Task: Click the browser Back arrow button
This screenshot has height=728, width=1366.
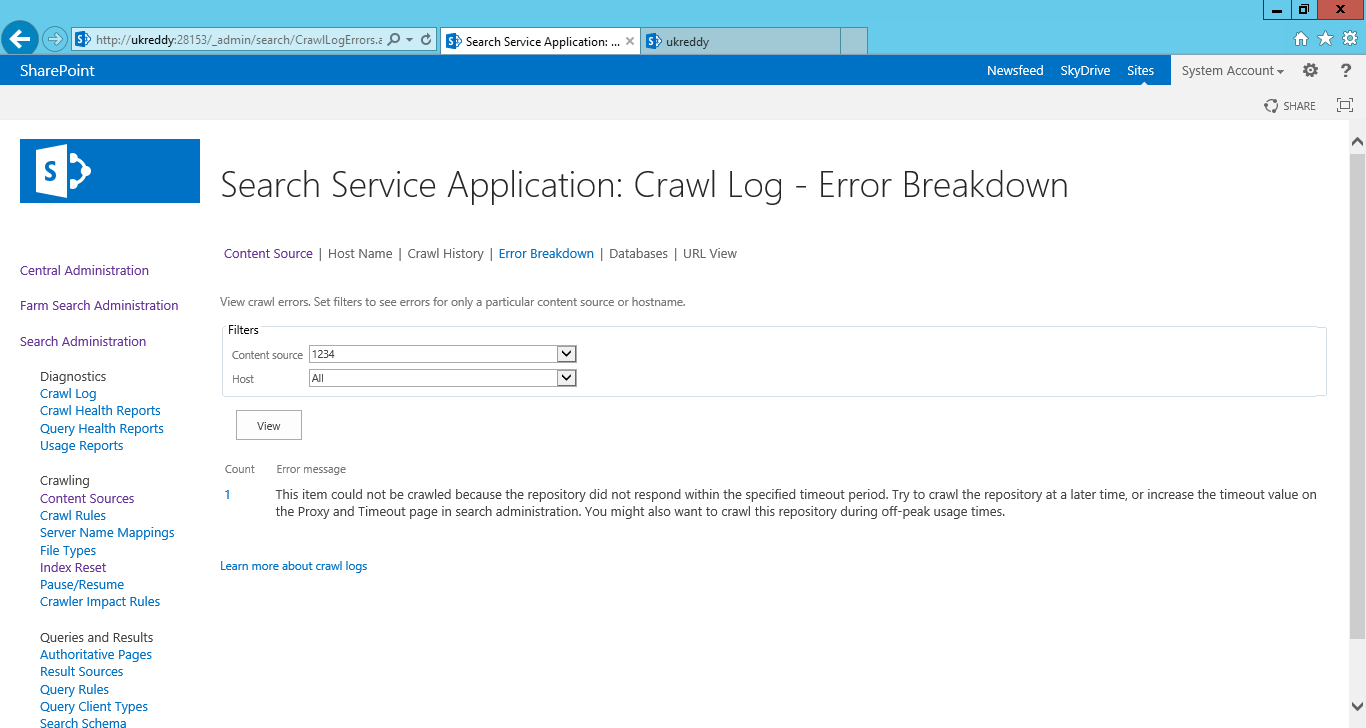Action: click(20, 39)
